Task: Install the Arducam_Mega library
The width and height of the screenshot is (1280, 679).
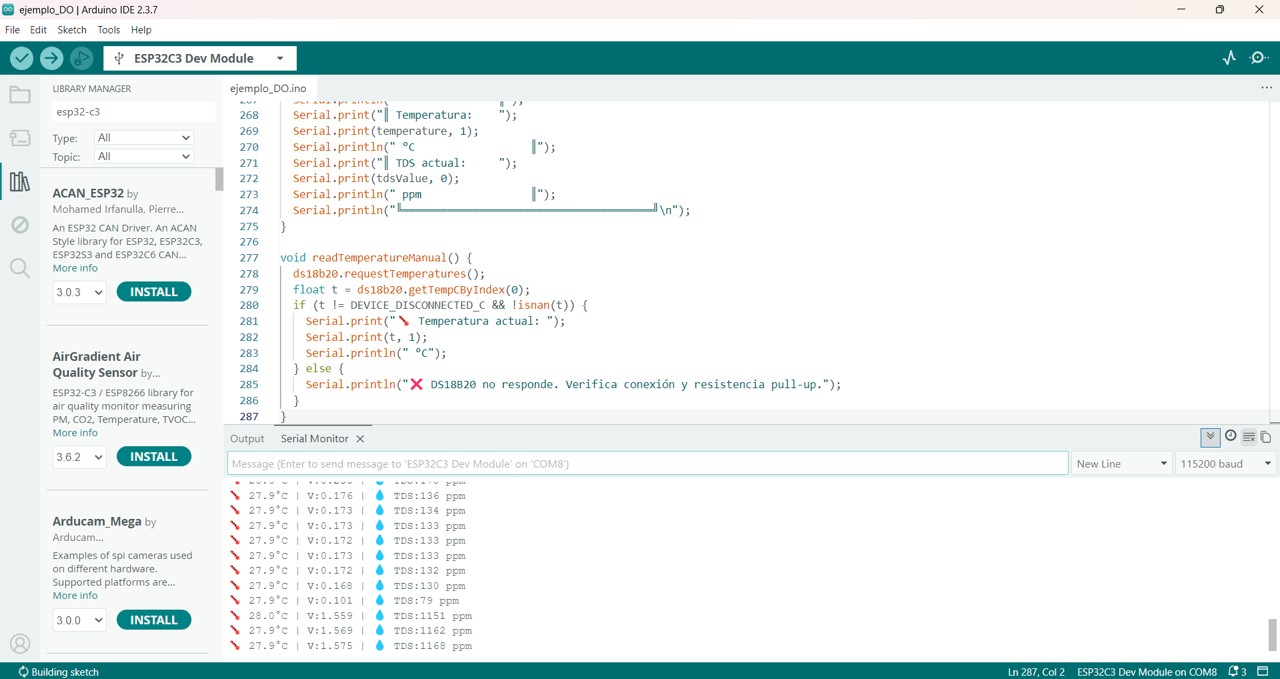Action: pyautogui.click(x=154, y=620)
